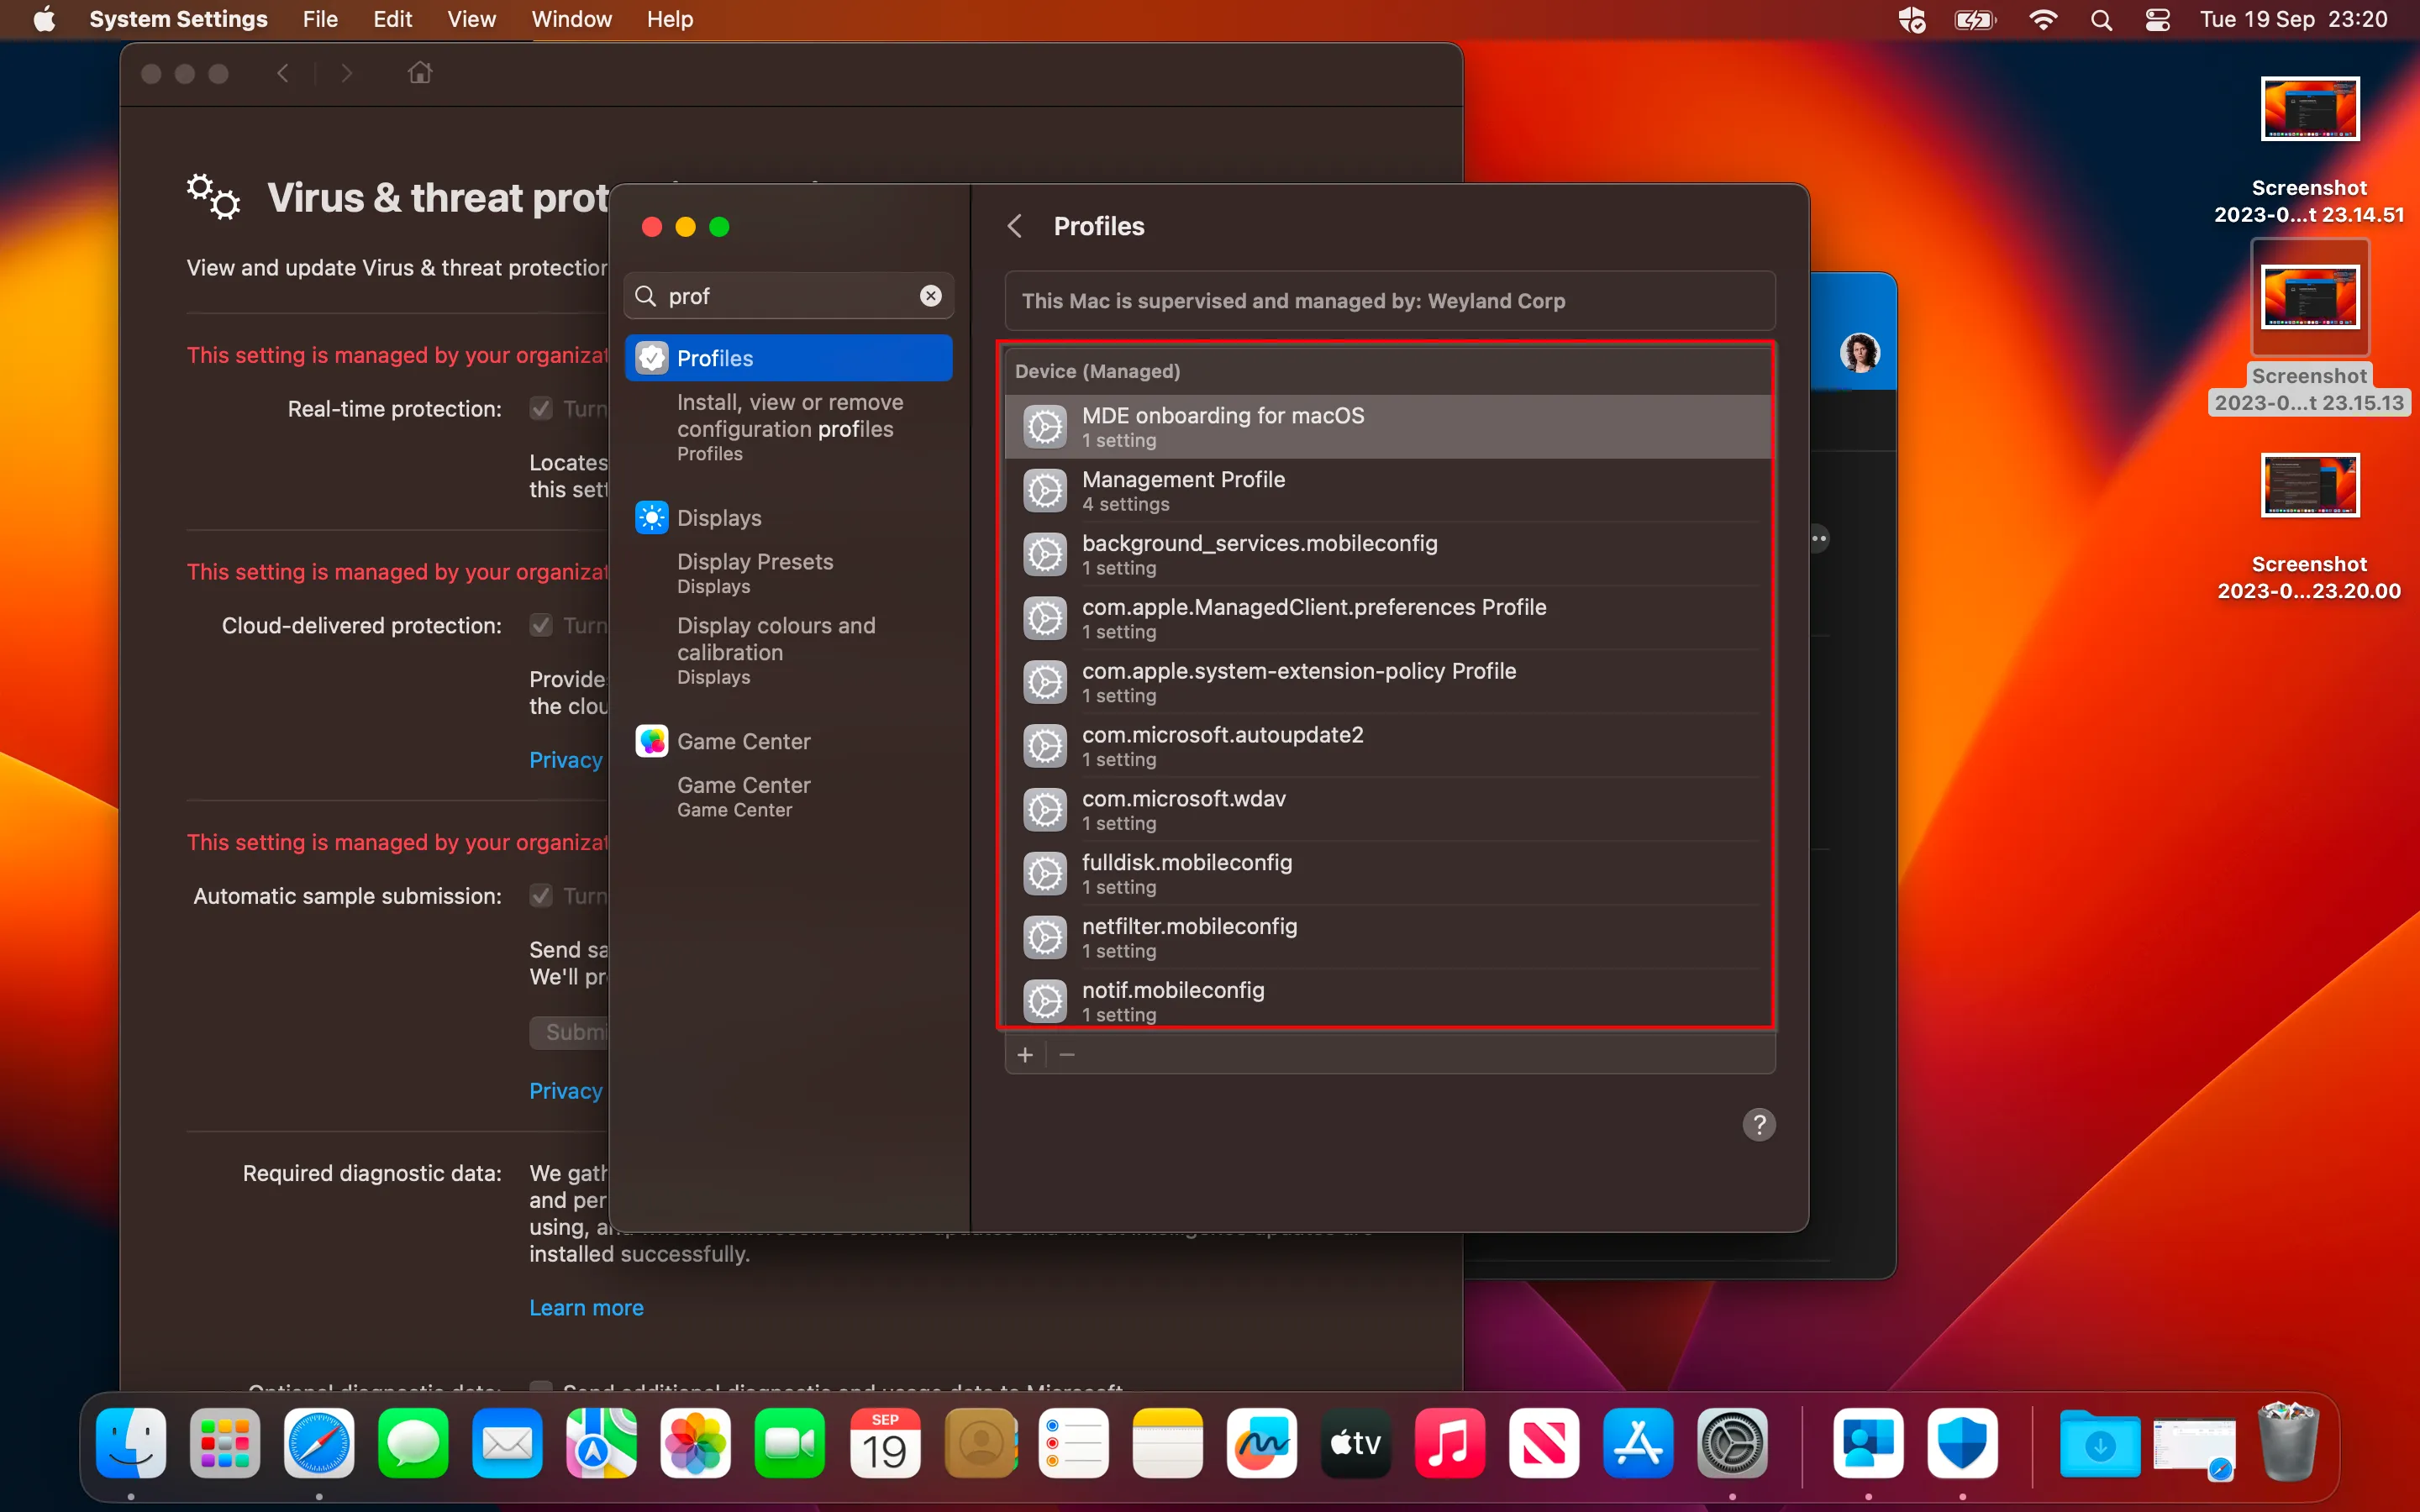The width and height of the screenshot is (2420, 1512).
Task: Click Privacy link under Cloud-delivered protection
Action: coord(566,760)
